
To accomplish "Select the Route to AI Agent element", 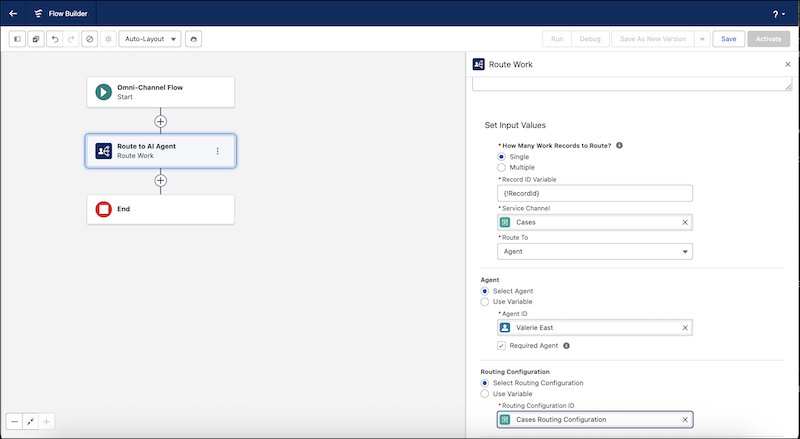I will click(161, 151).
